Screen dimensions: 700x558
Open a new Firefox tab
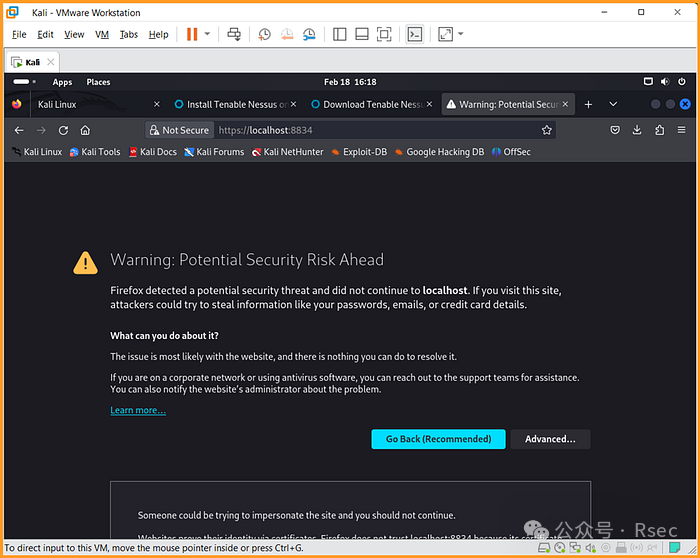coord(588,104)
